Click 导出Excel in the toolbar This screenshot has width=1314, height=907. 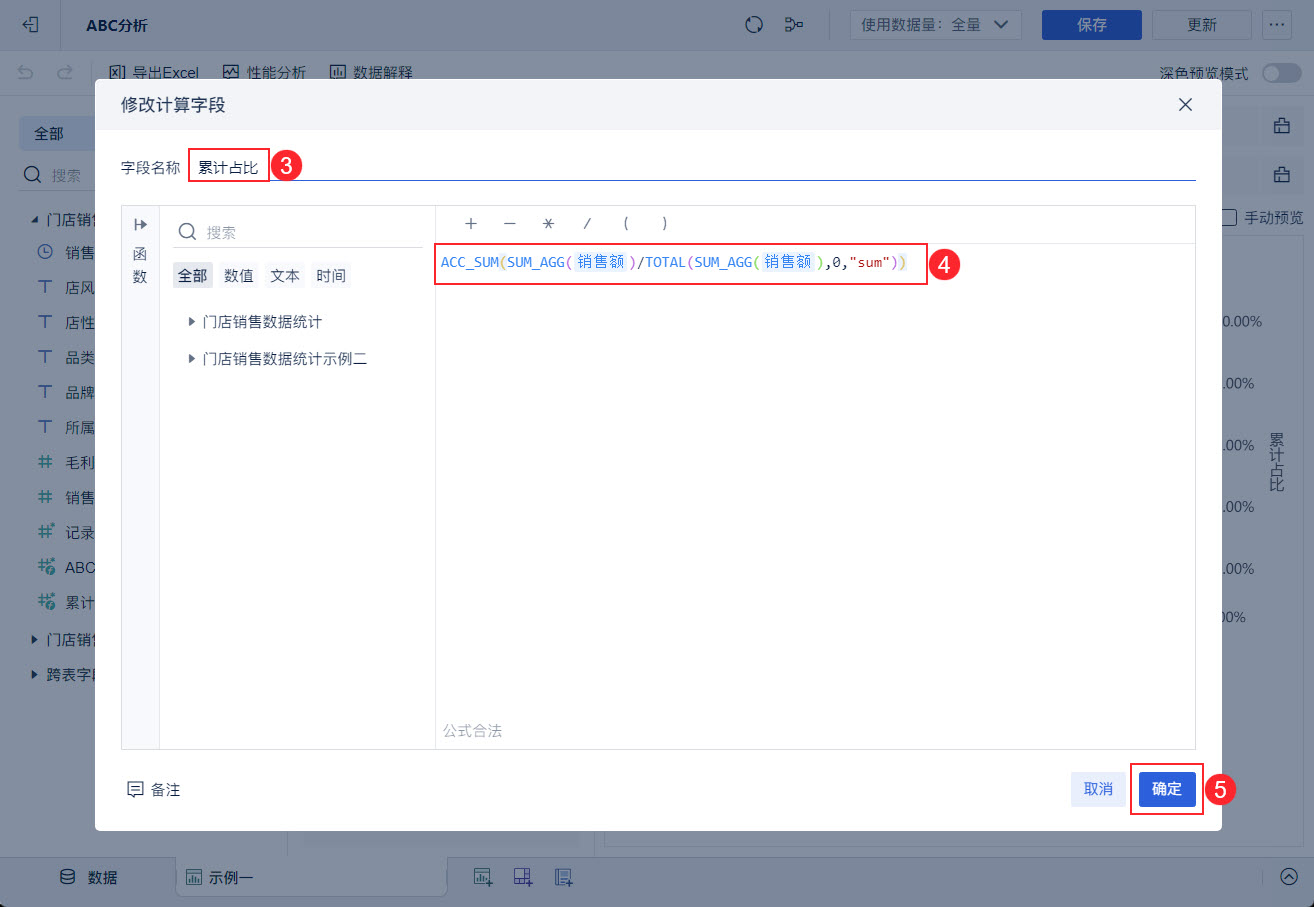tap(154, 72)
